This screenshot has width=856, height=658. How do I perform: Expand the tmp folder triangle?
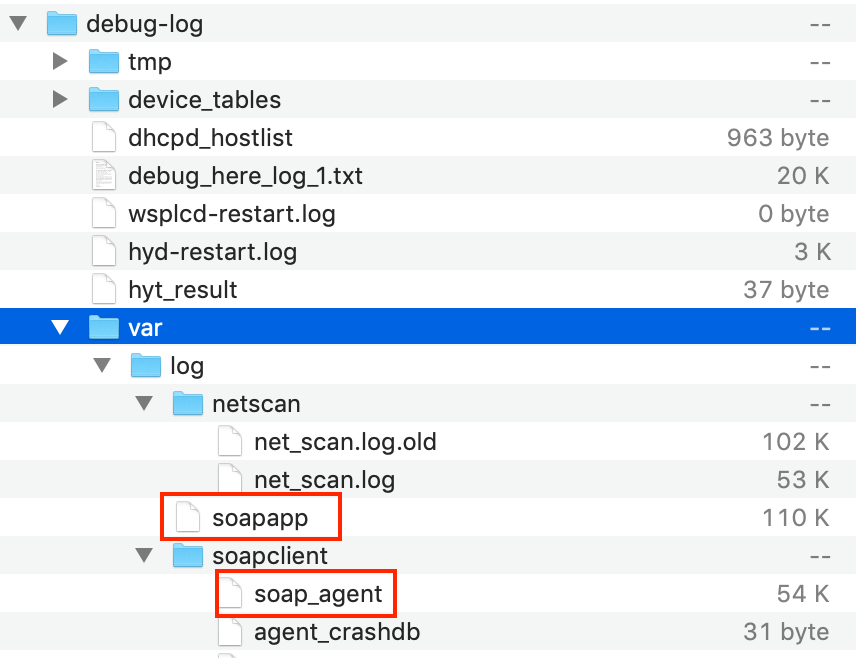[x=60, y=62]
